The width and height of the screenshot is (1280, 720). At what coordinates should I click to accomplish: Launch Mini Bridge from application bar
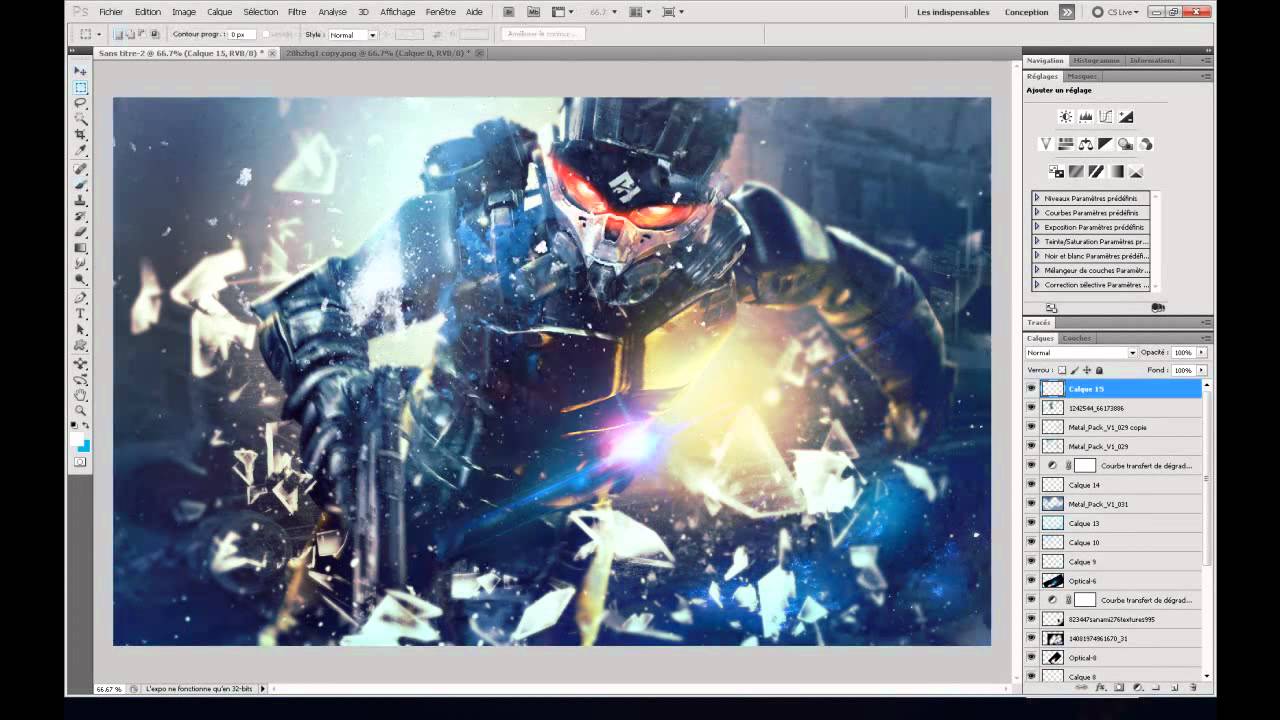533,12
